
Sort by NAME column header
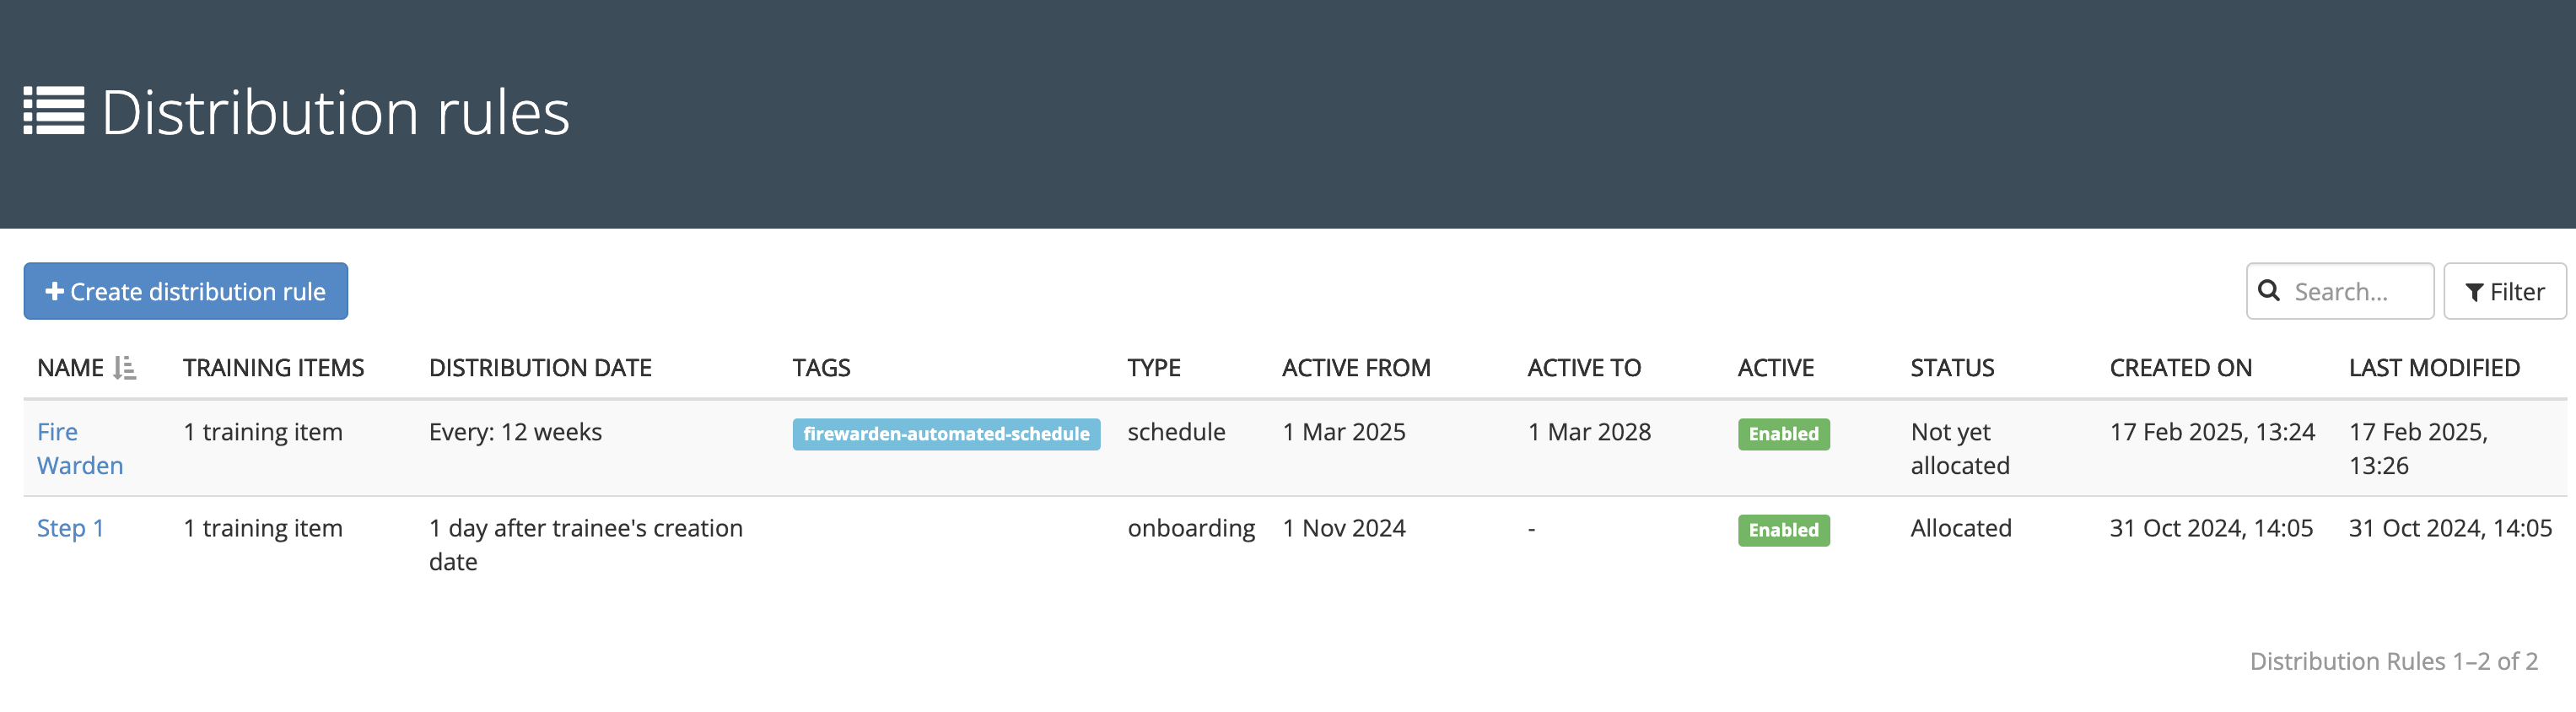(x=70, y=368)
